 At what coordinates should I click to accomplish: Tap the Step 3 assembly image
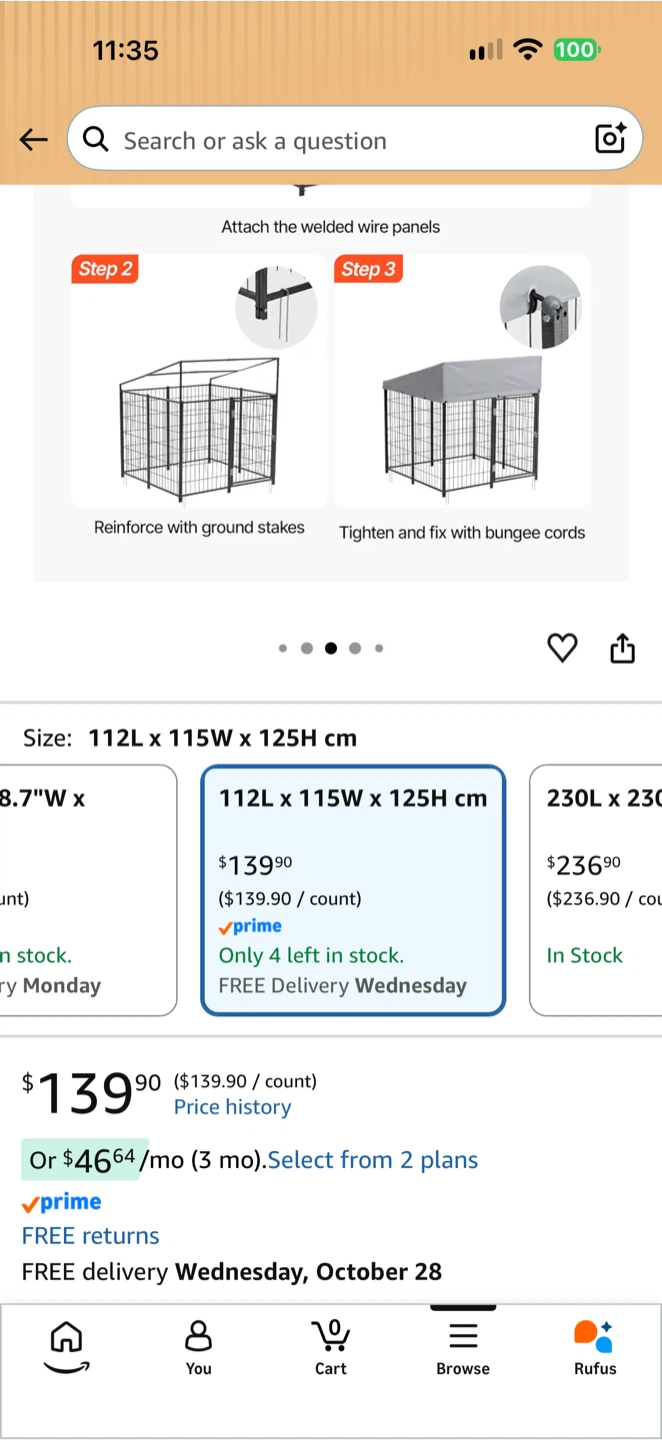pos(462,381)
